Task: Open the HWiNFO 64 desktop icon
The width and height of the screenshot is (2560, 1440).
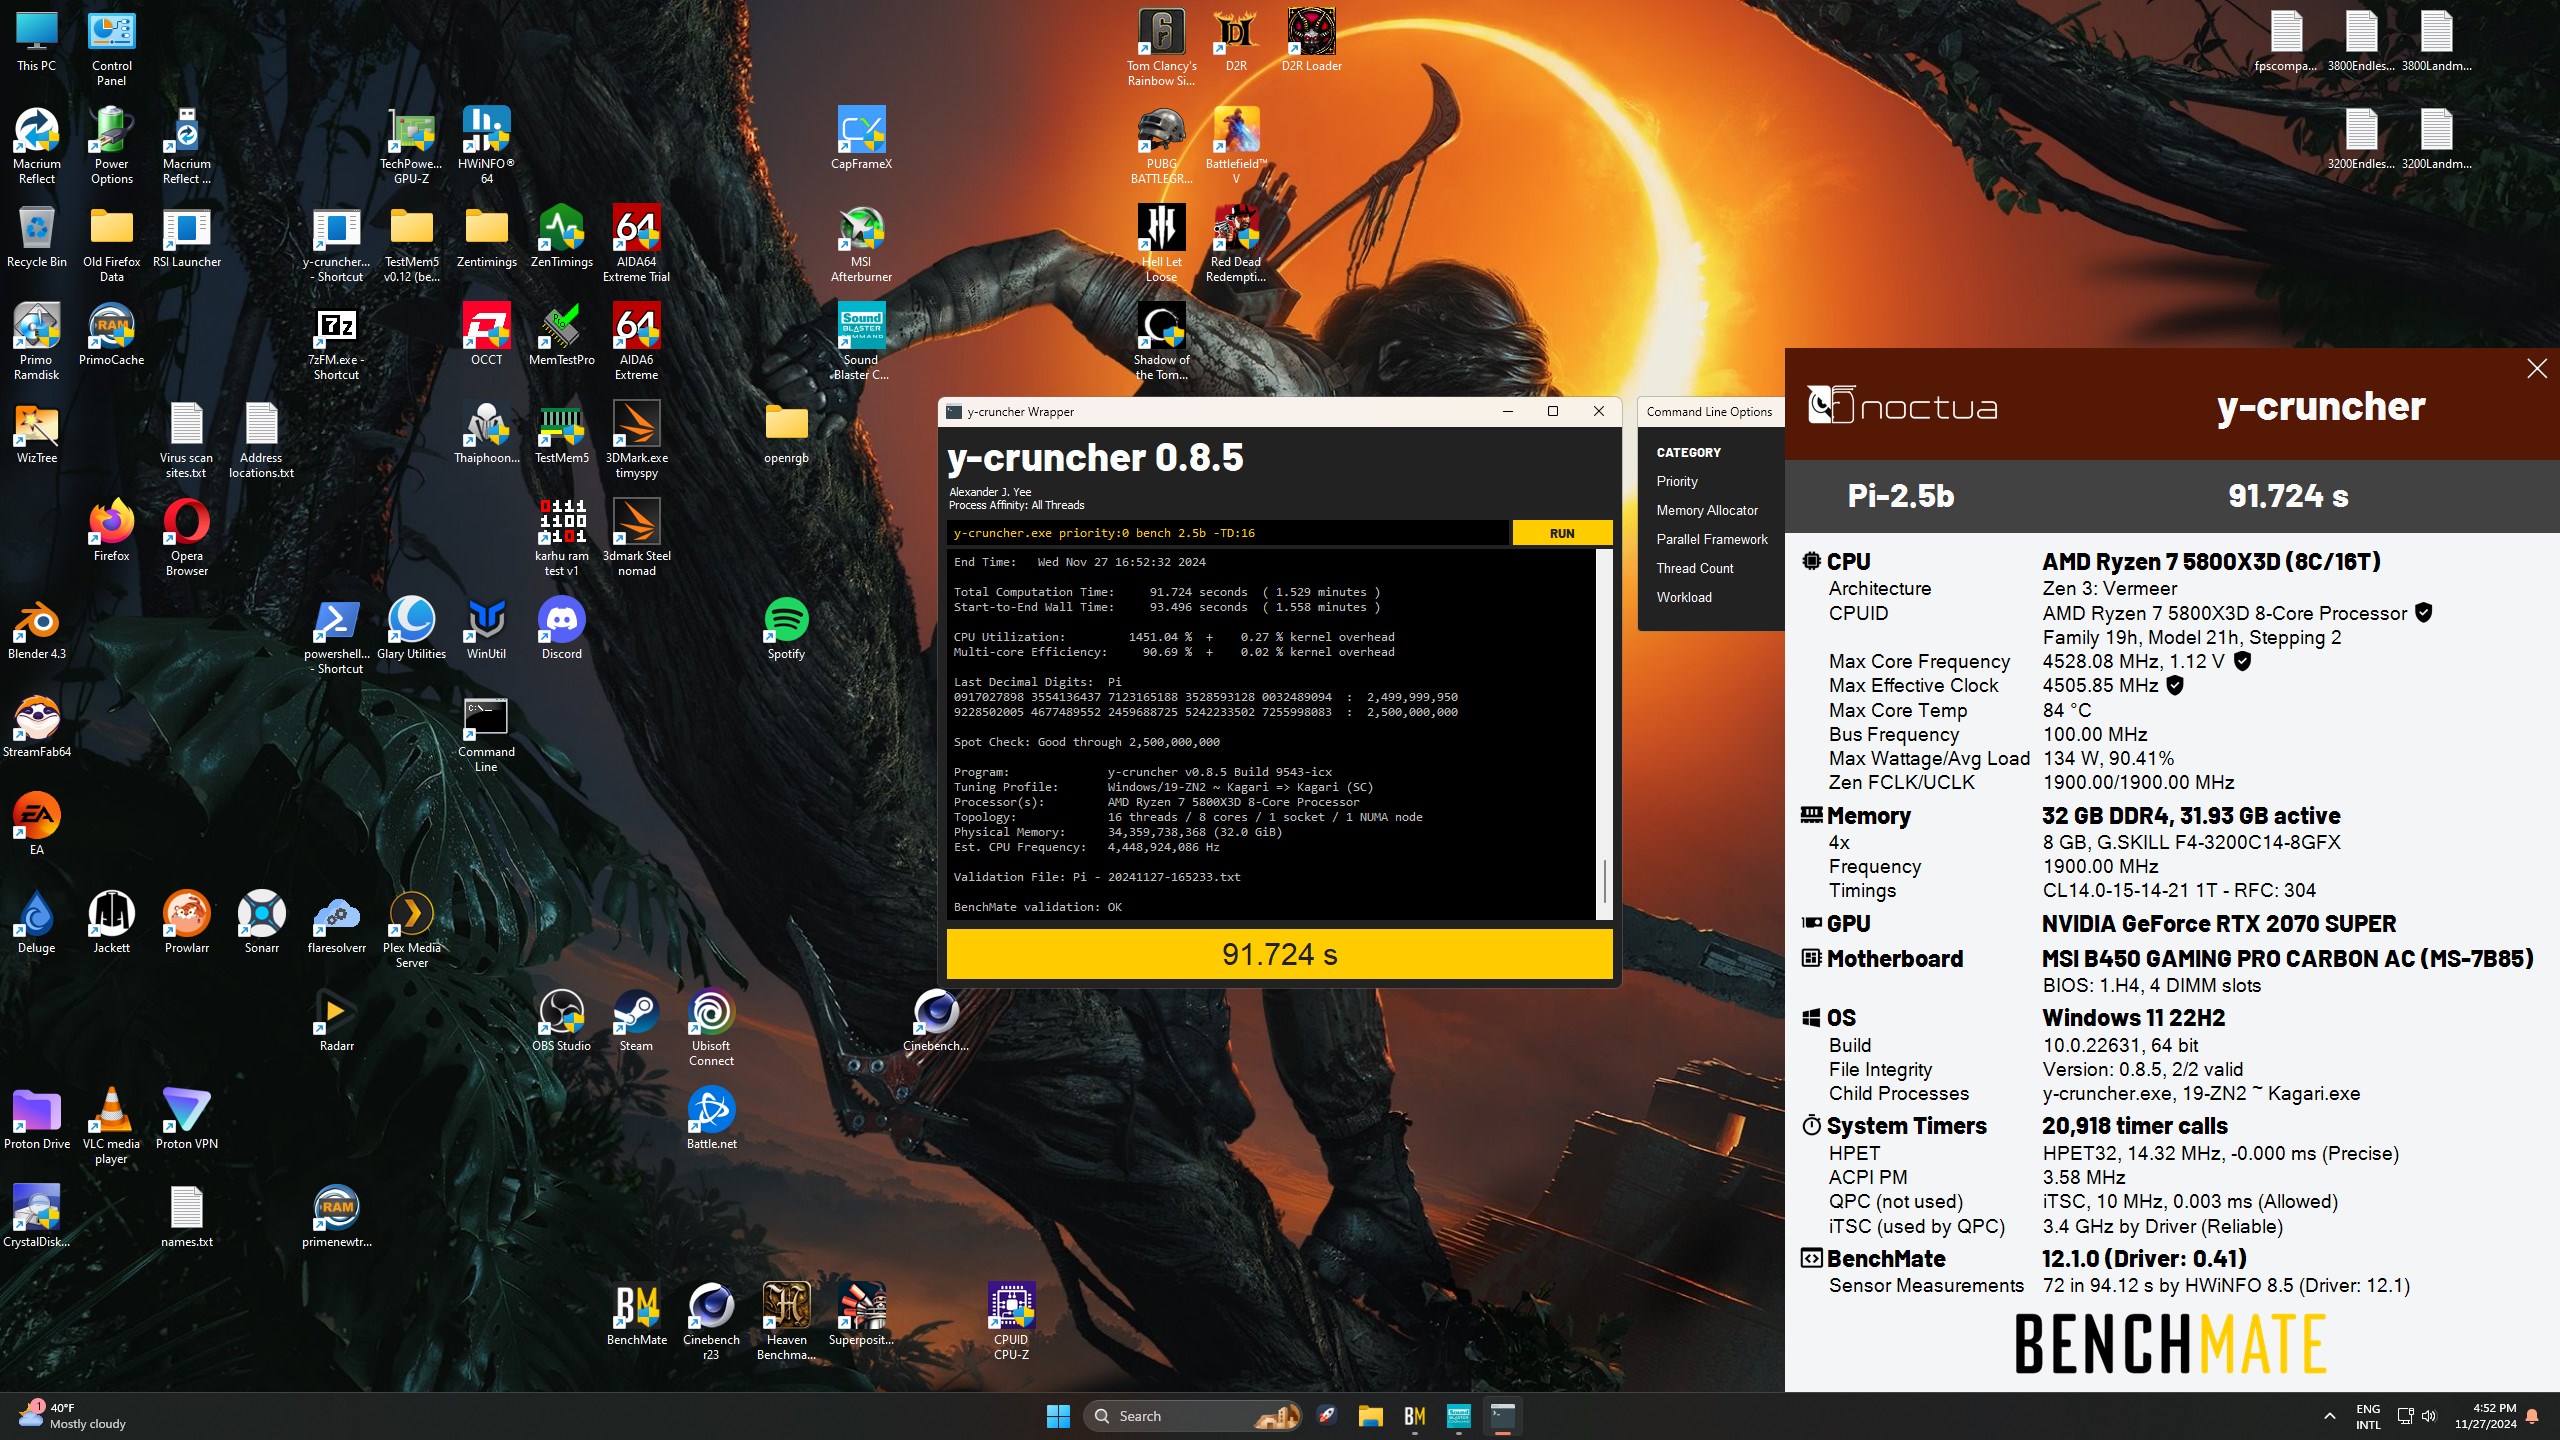Action: coord(486,145)
